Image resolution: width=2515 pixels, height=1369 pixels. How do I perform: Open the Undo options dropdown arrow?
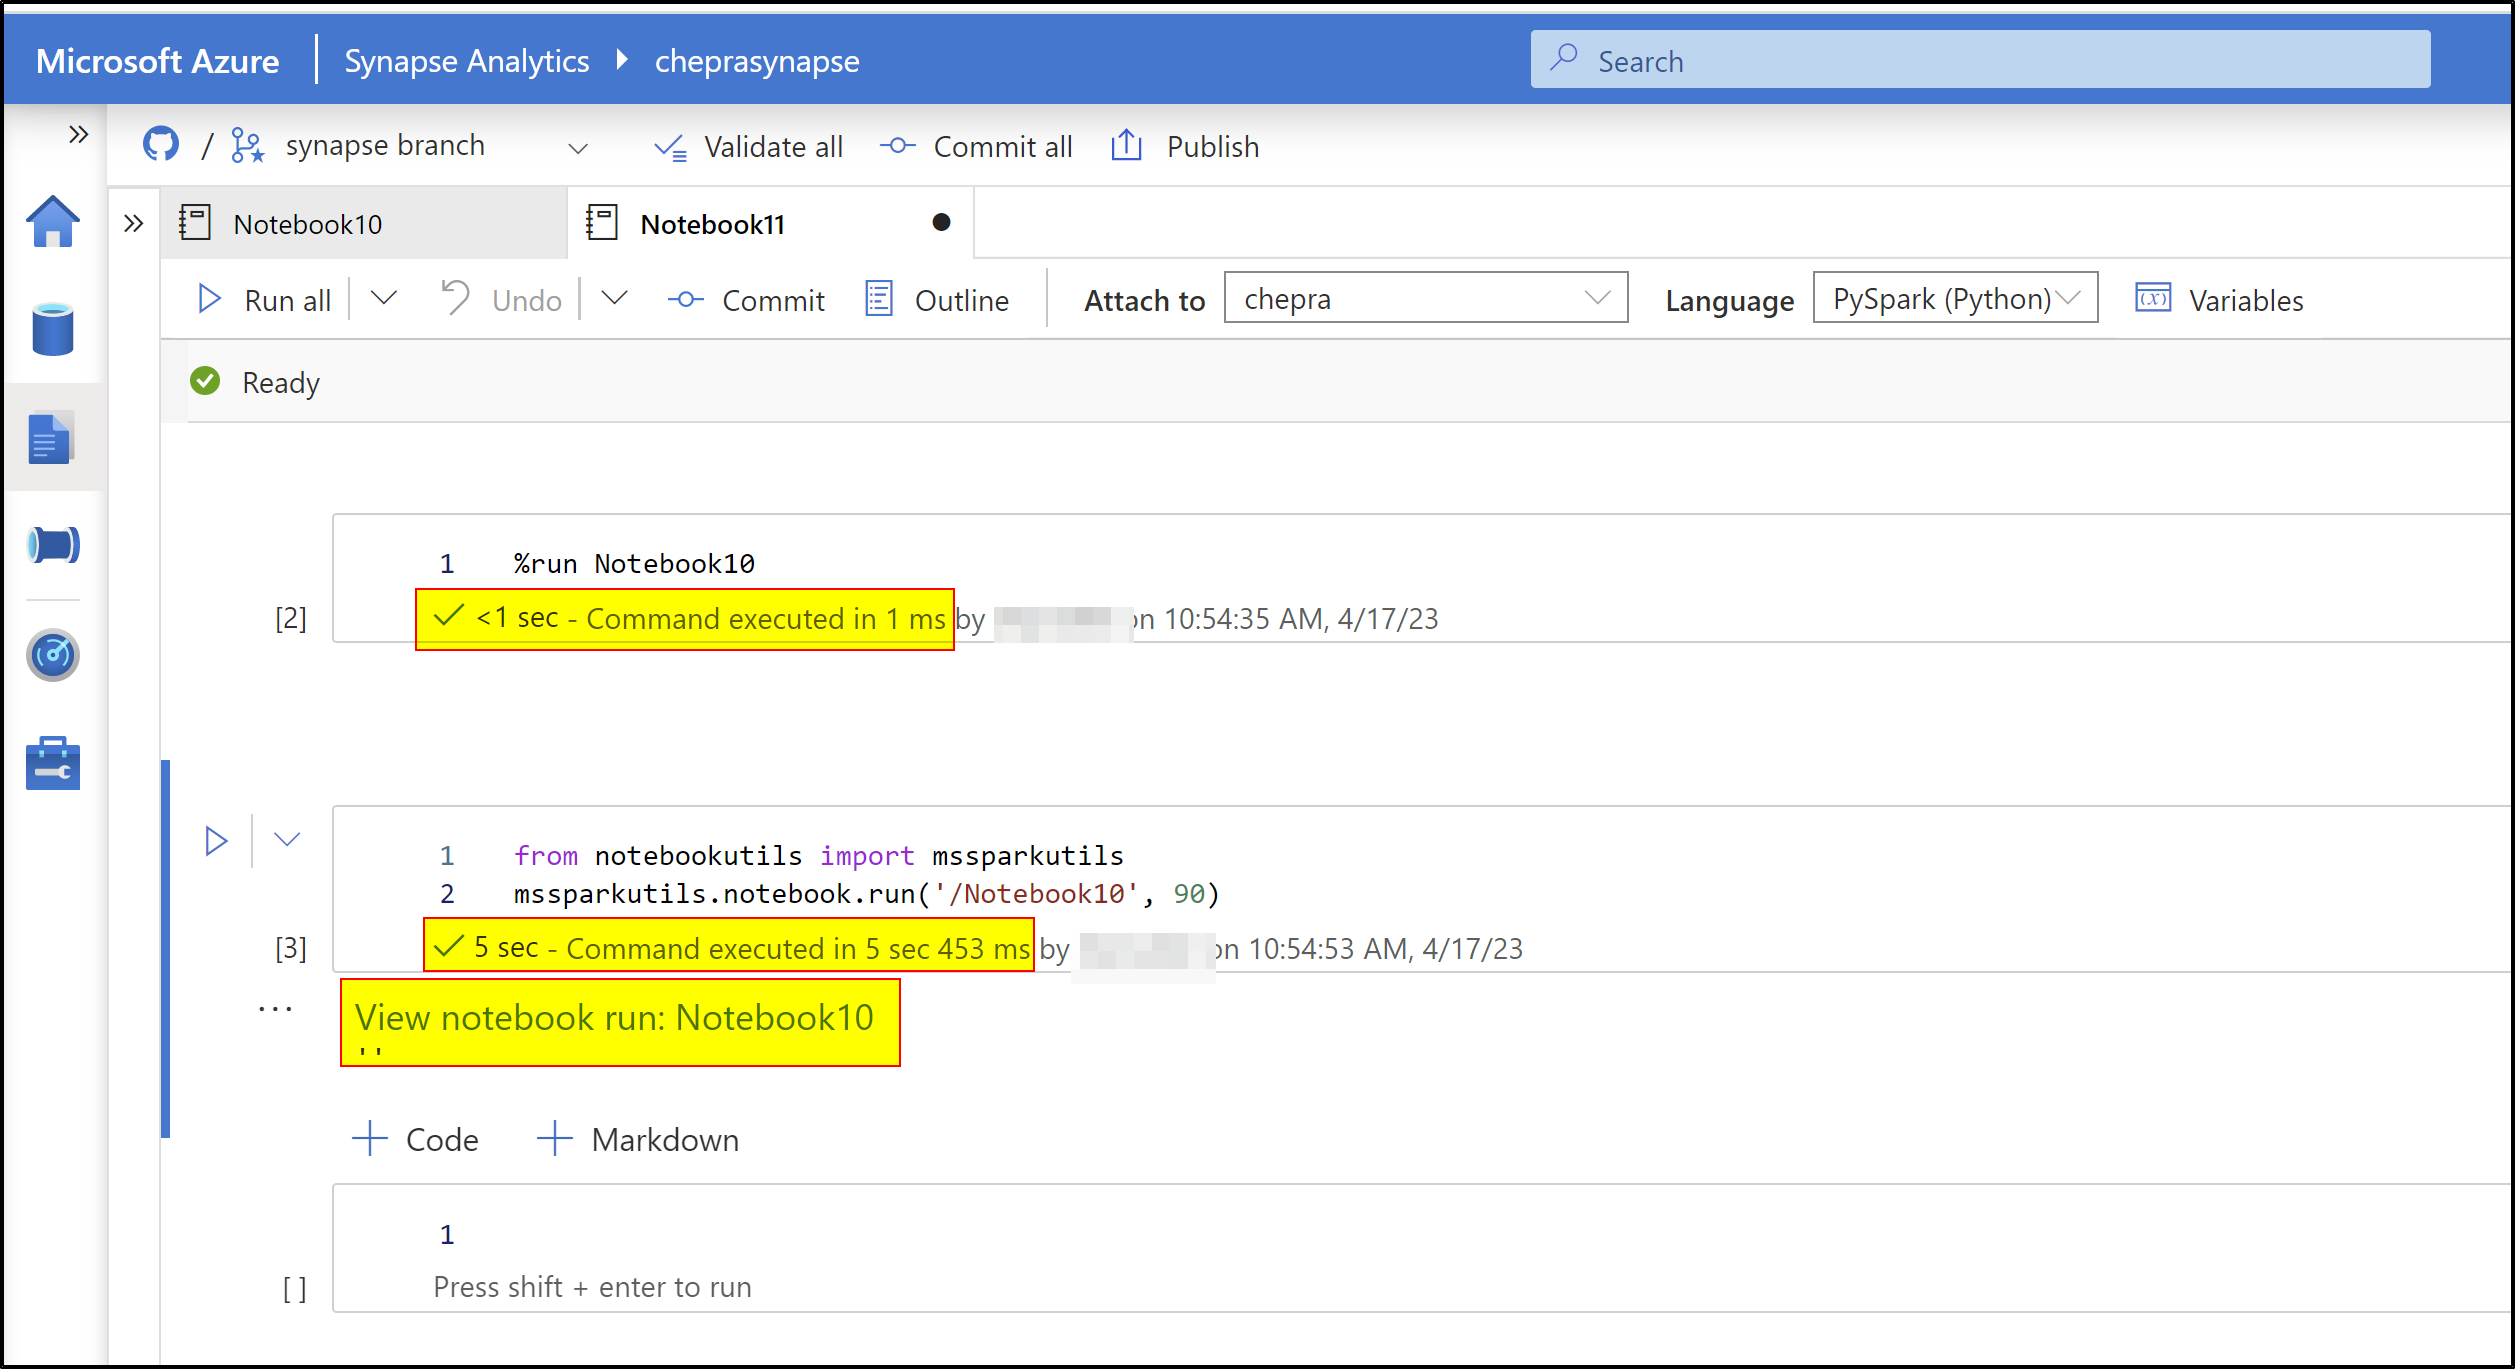[x=615, y=298]
